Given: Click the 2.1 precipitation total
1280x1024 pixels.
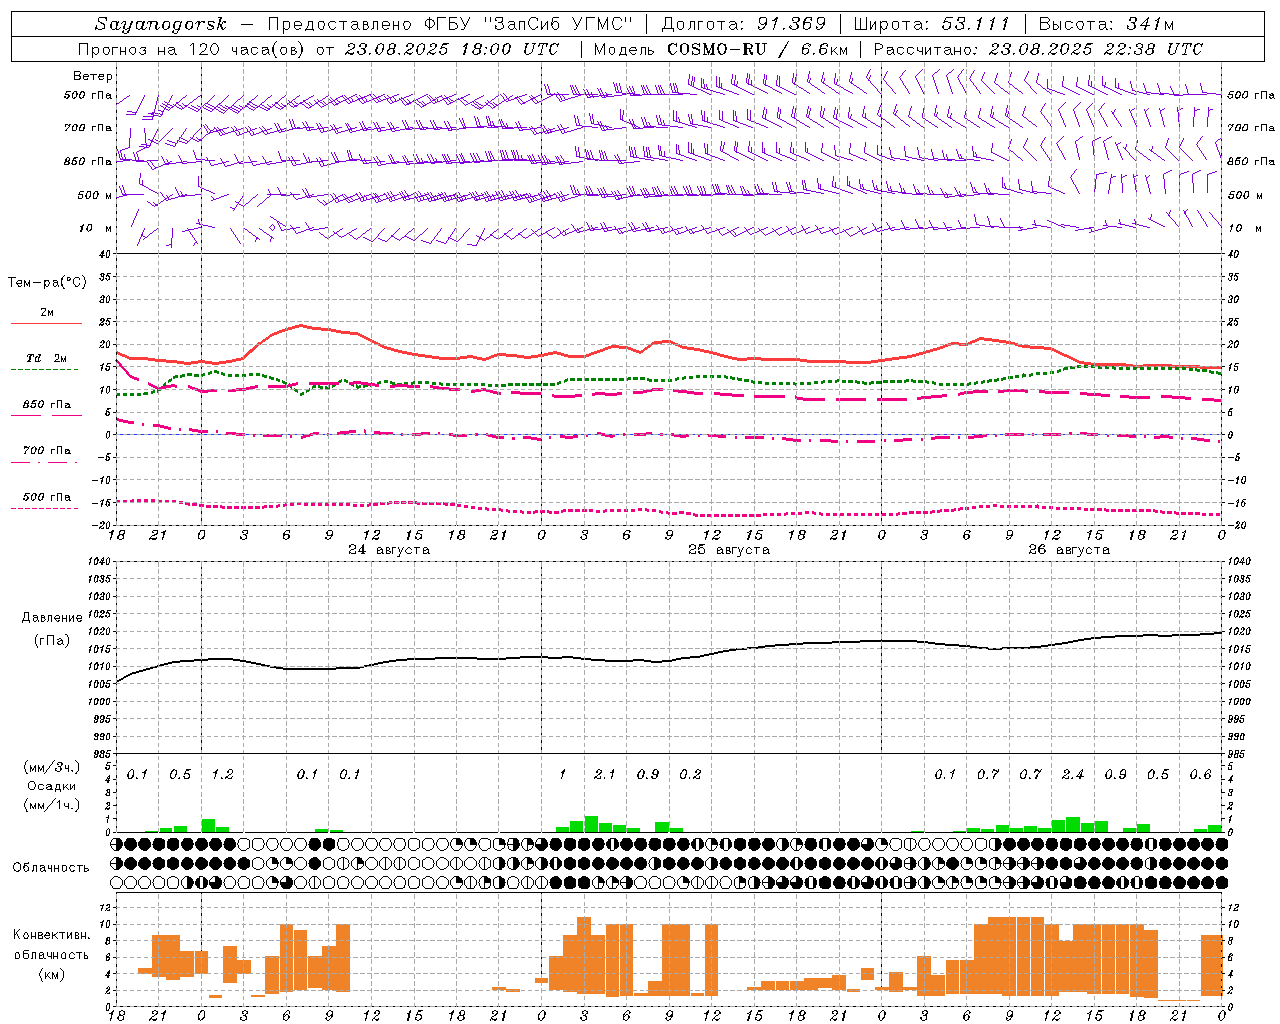Looking at the screenshot, I should point(604,775).
